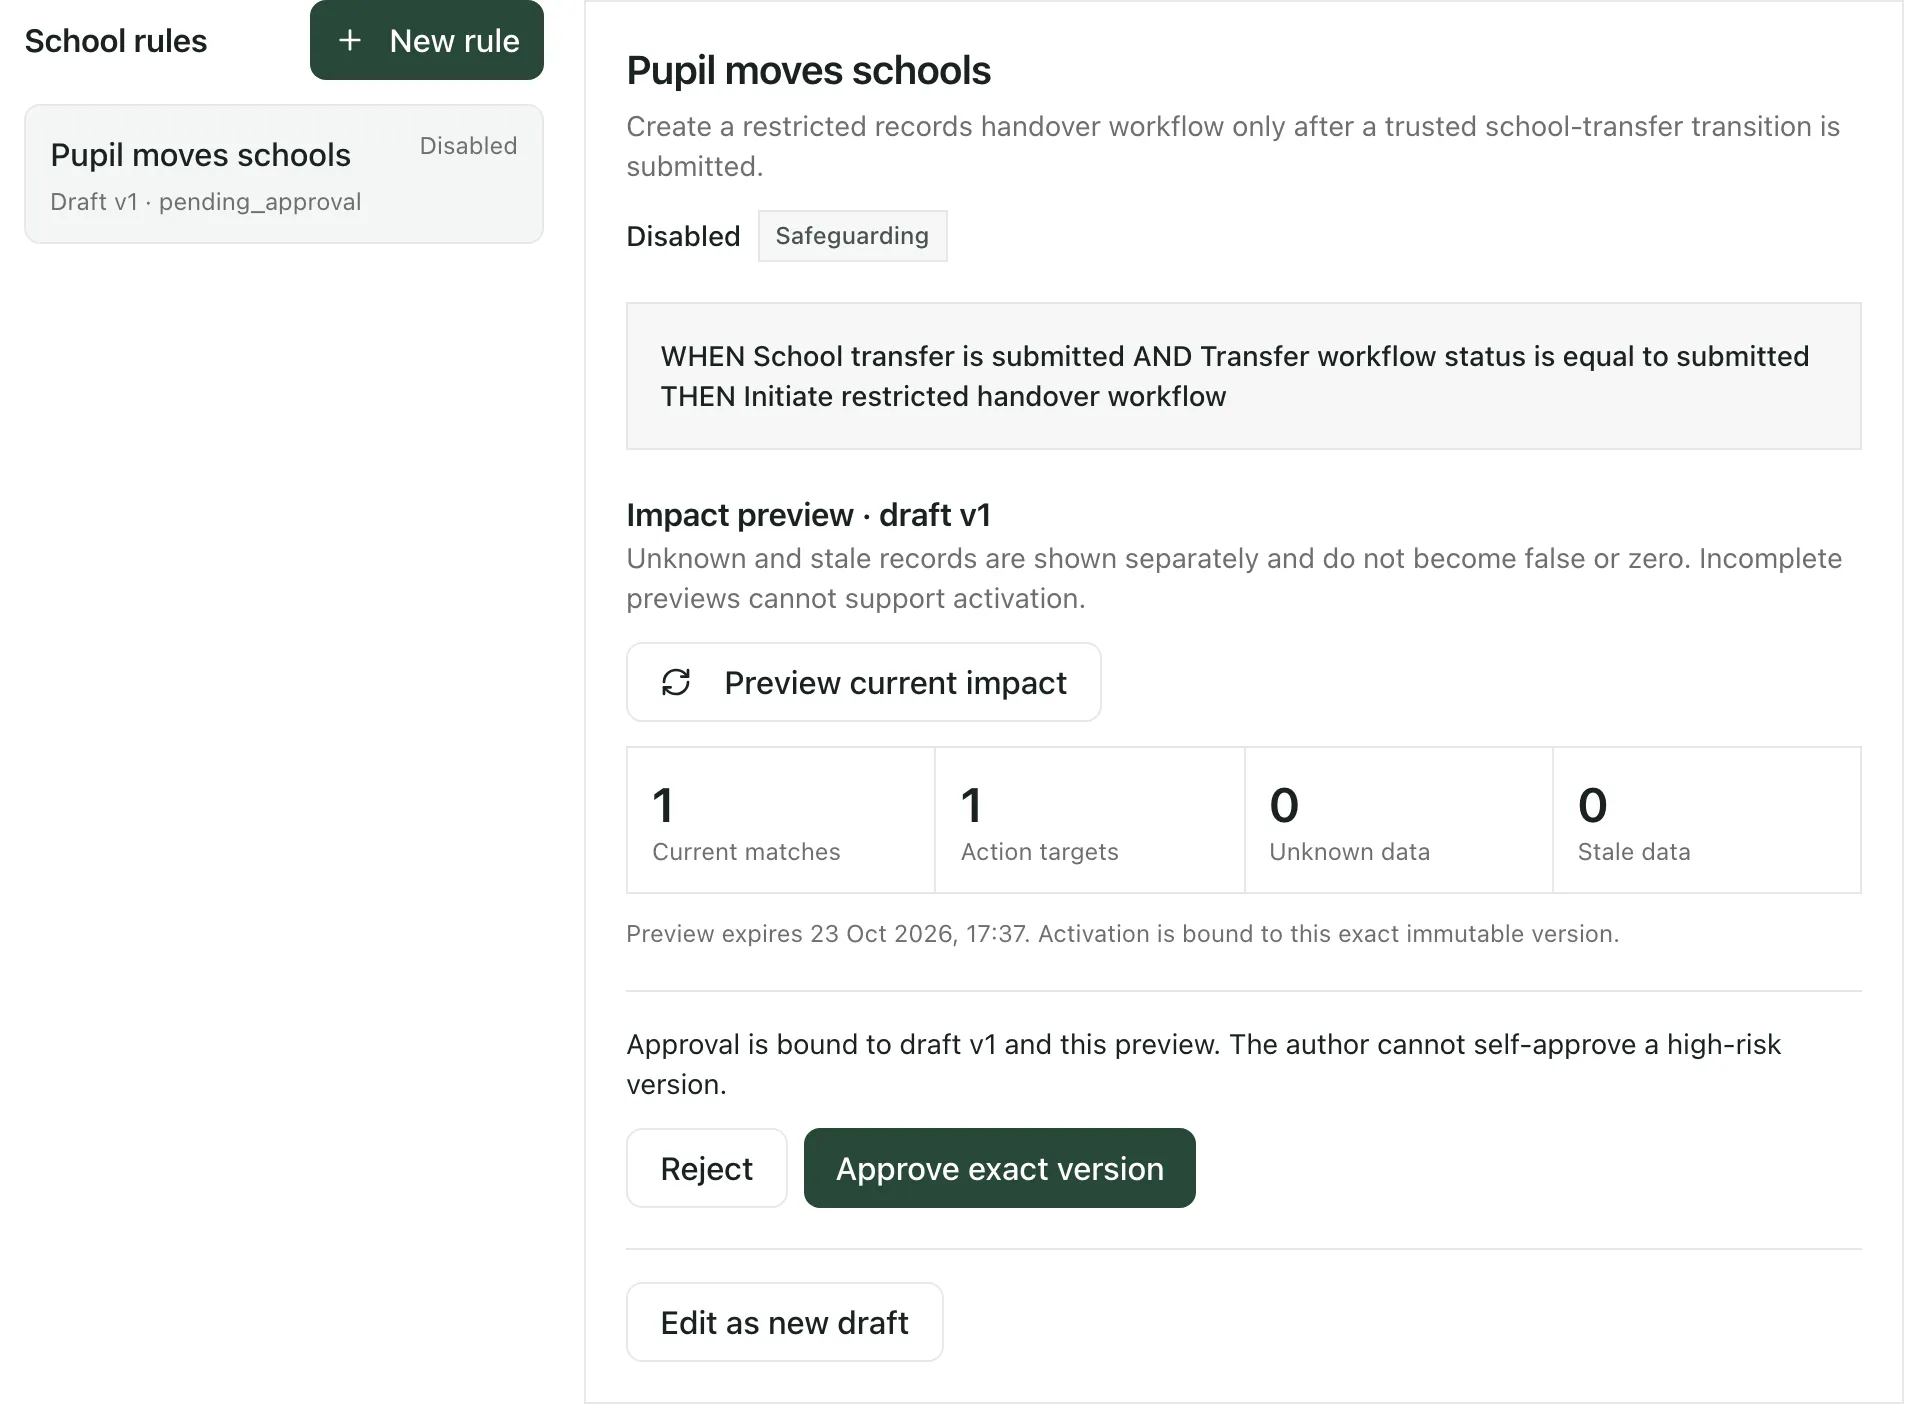The image size is (1928, 1428).
Task: Click the Safeguarding tag
Action: click(852, 236)
